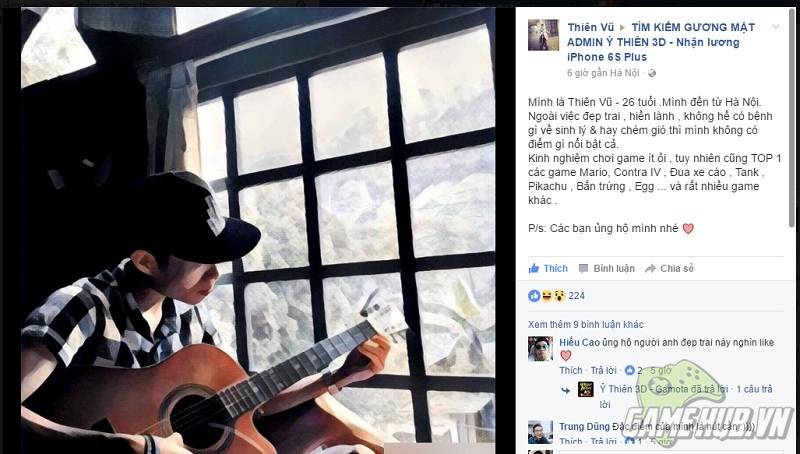Image resolution: width=800 pixels, height=454 pixels.
Task: Click the Thích thumbs-up icon under the post
Action: pos(534,268)
